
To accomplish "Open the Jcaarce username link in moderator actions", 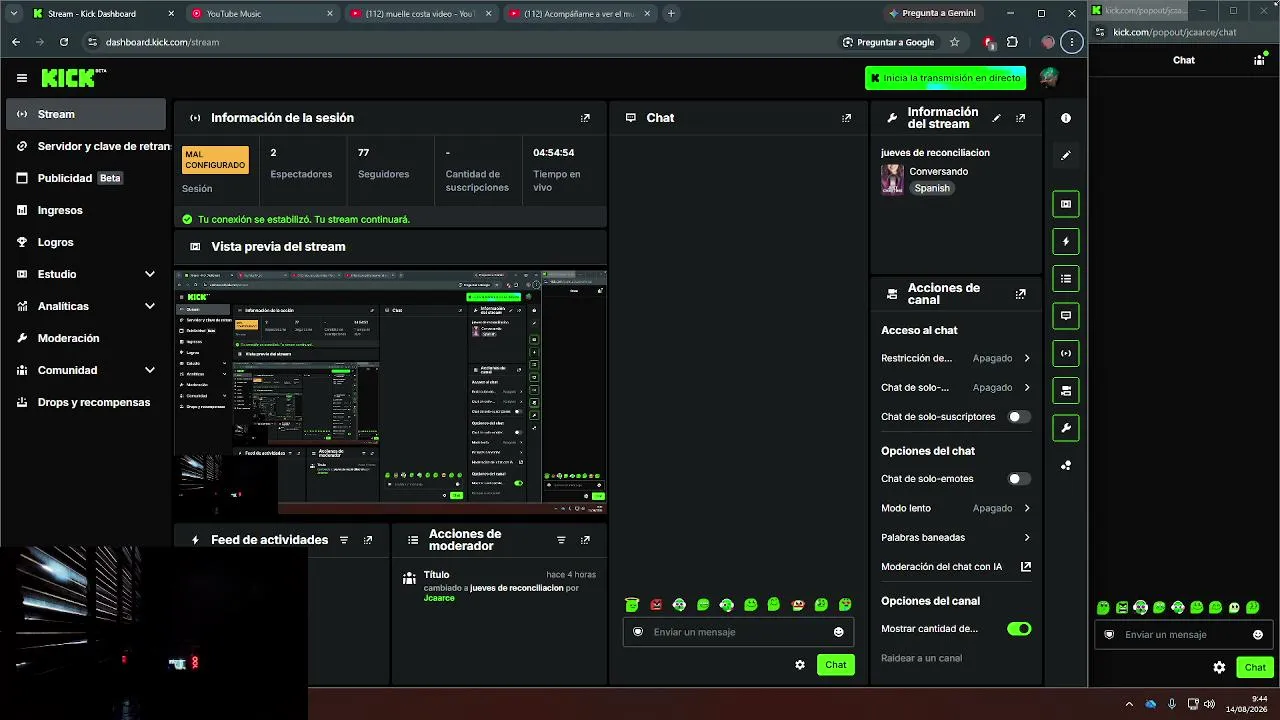I will point(439,598).
